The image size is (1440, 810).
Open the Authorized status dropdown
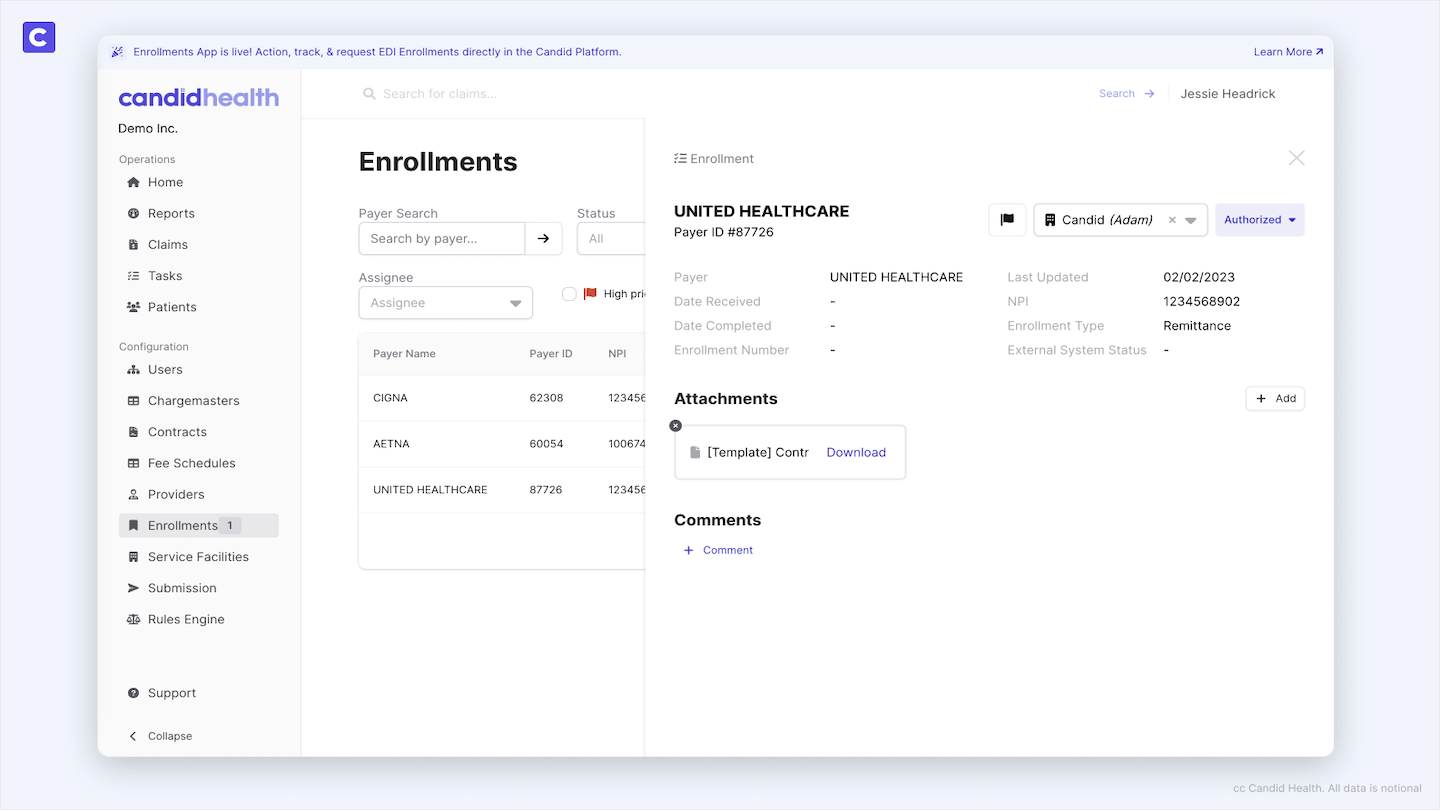[1259, 220]
